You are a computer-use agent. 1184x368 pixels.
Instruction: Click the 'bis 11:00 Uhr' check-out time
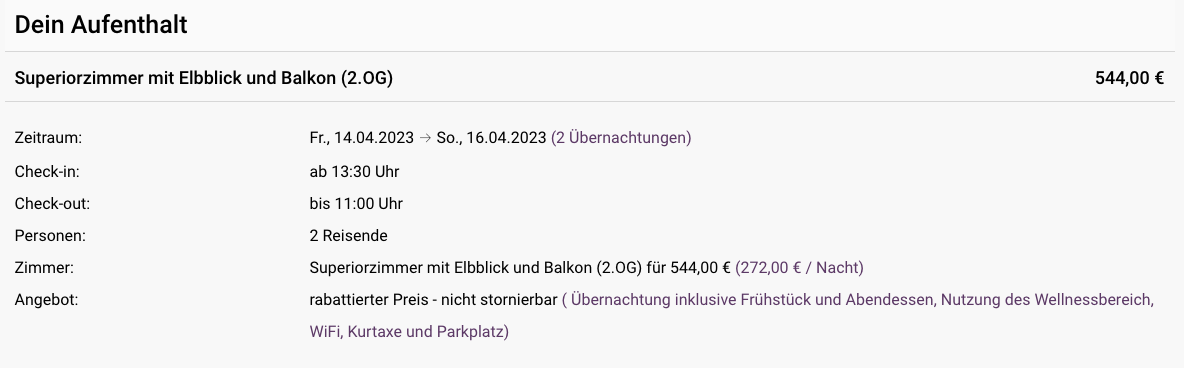pyautogui.click(x=356, y=204)
